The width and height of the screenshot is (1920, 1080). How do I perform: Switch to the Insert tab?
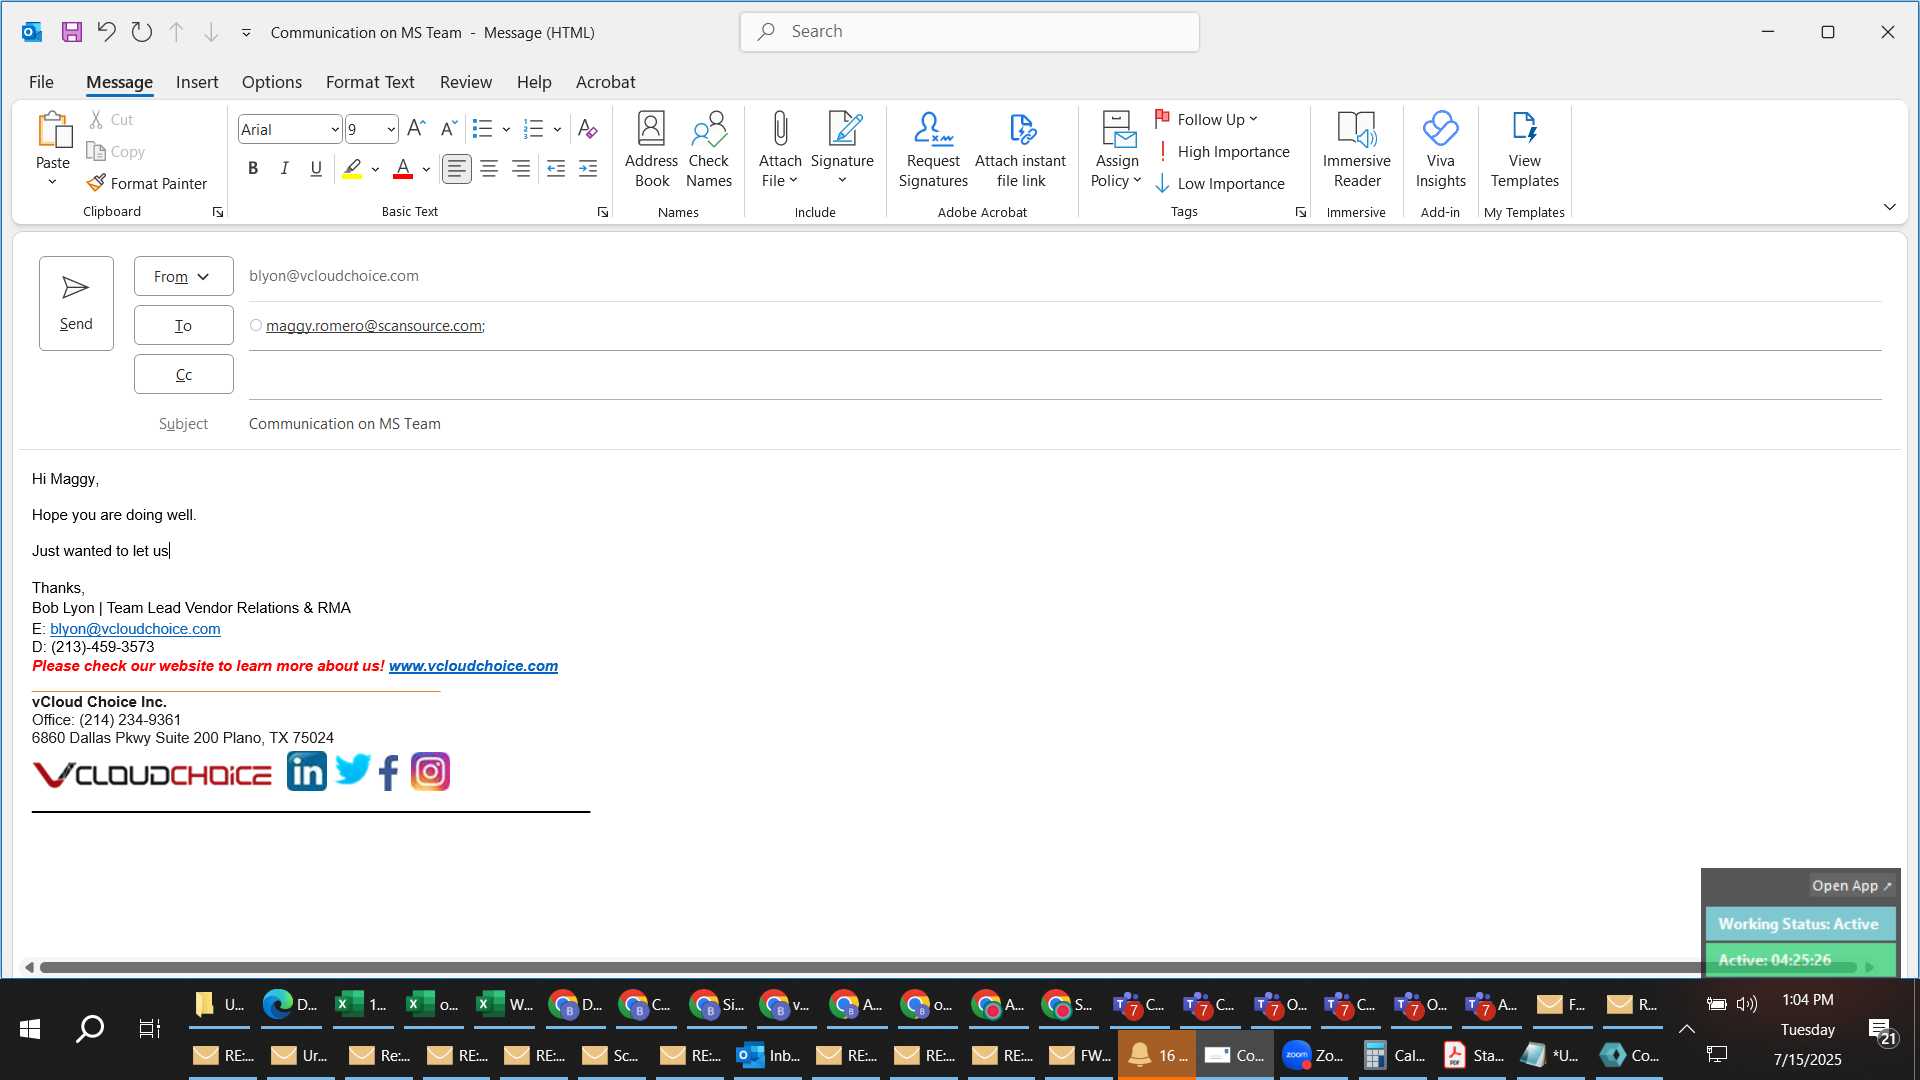coord(197,82)
